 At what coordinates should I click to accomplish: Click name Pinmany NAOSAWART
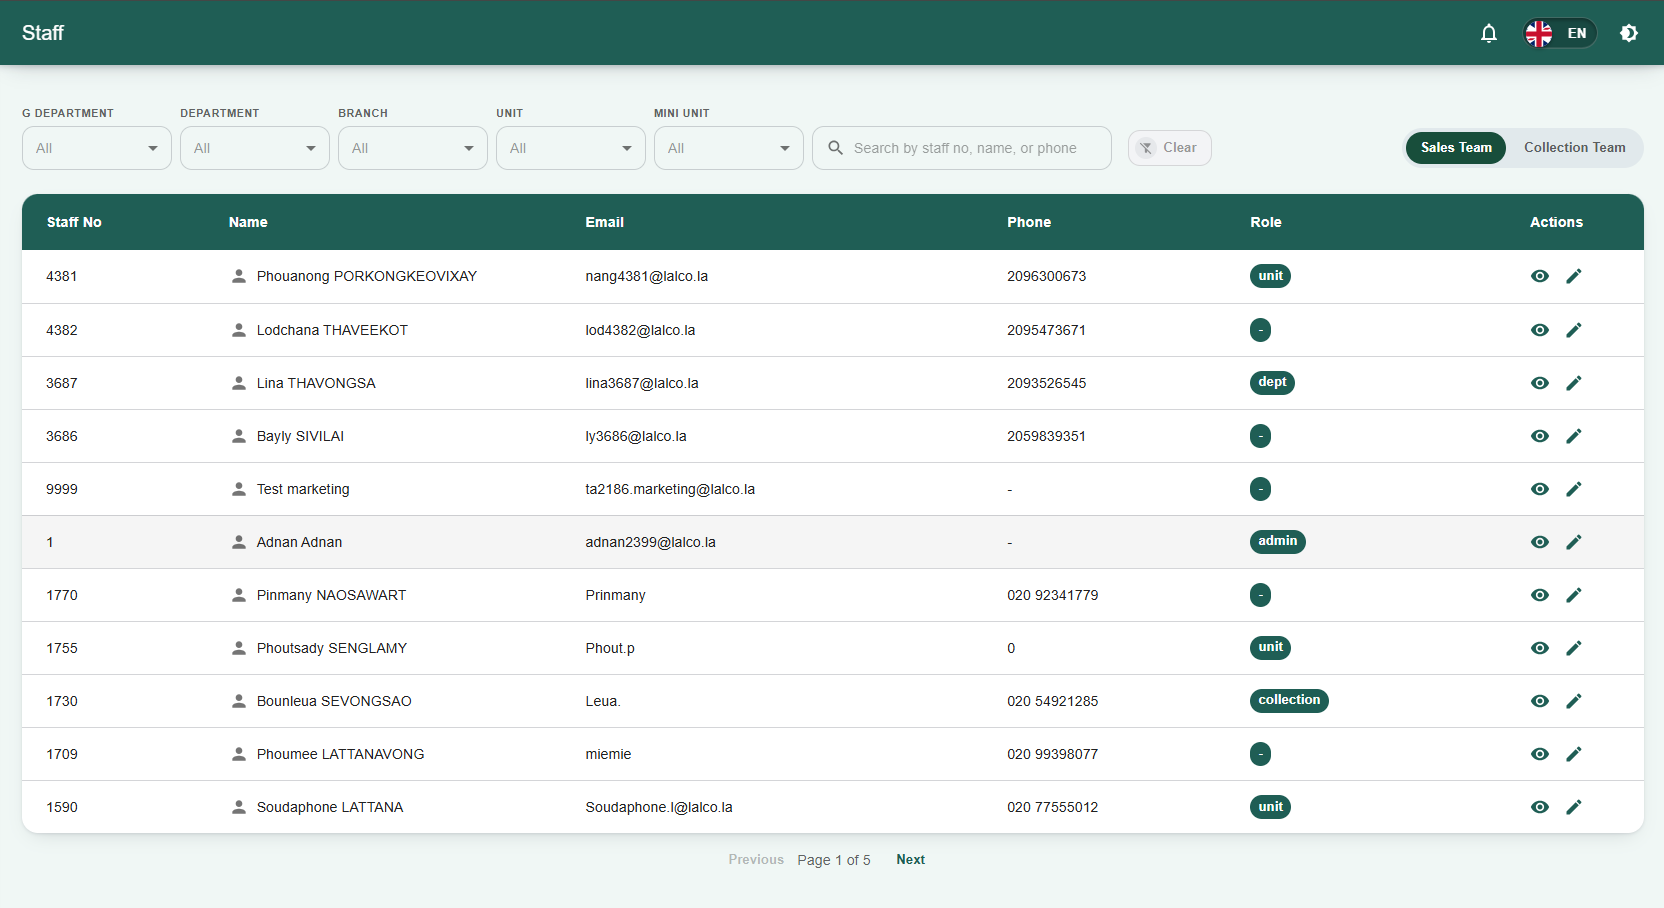pos(331,595)
